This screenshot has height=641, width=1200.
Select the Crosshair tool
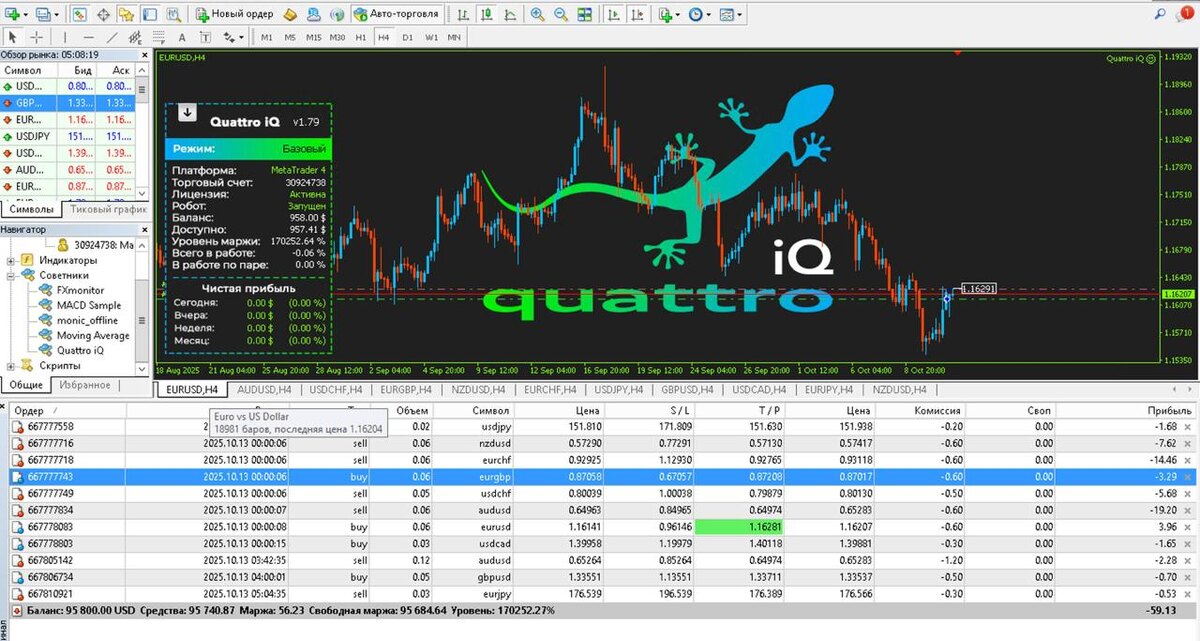[x=37, y=38]
